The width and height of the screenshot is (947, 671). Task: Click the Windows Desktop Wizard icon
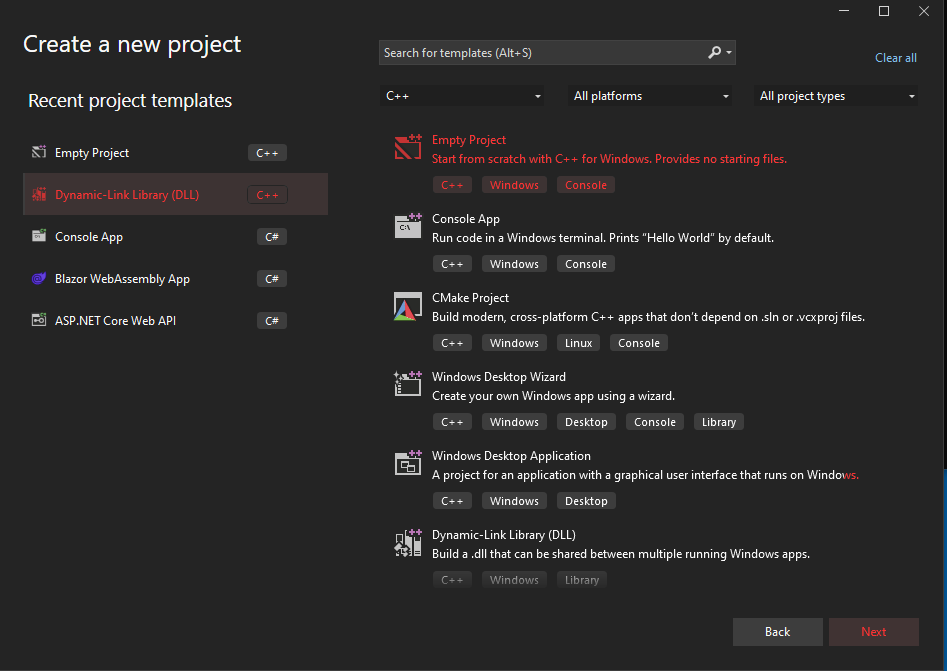pos(408,384)
